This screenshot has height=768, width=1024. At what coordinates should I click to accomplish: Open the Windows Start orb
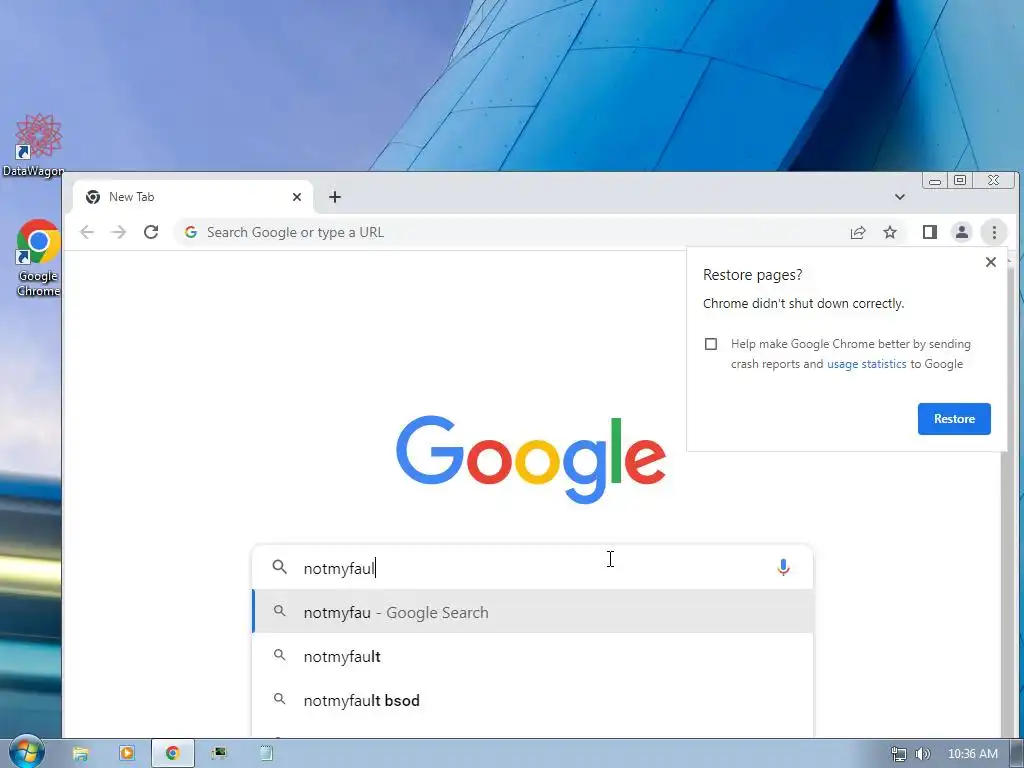[x=26, y=752]
